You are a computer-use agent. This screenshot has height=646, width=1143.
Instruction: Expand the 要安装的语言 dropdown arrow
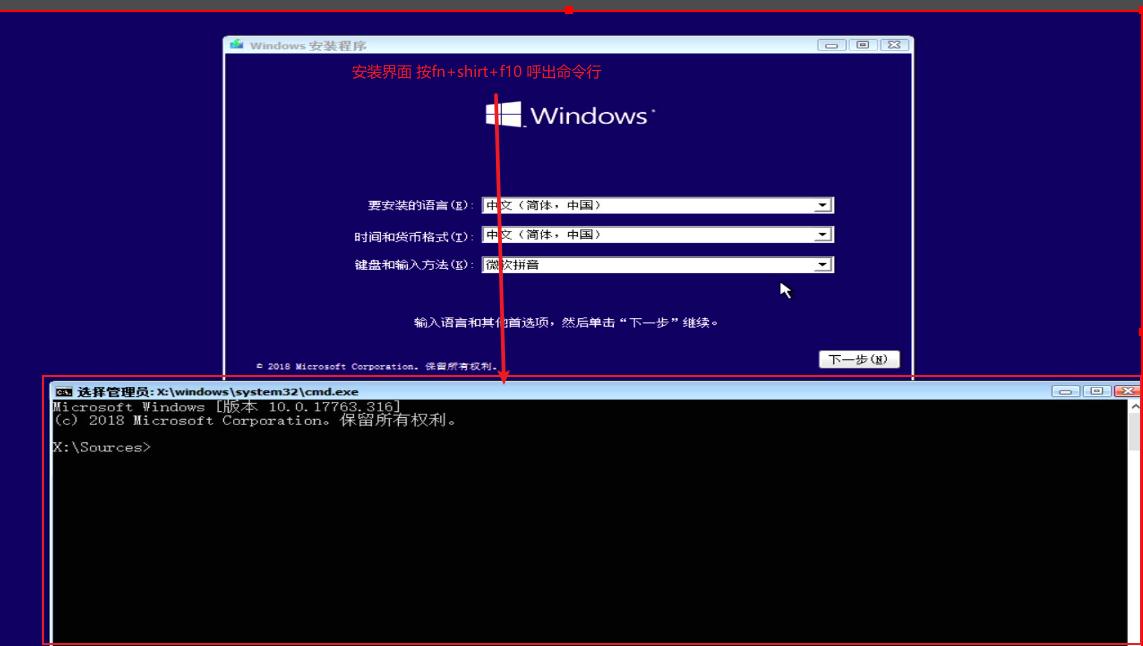click(822, 205)
